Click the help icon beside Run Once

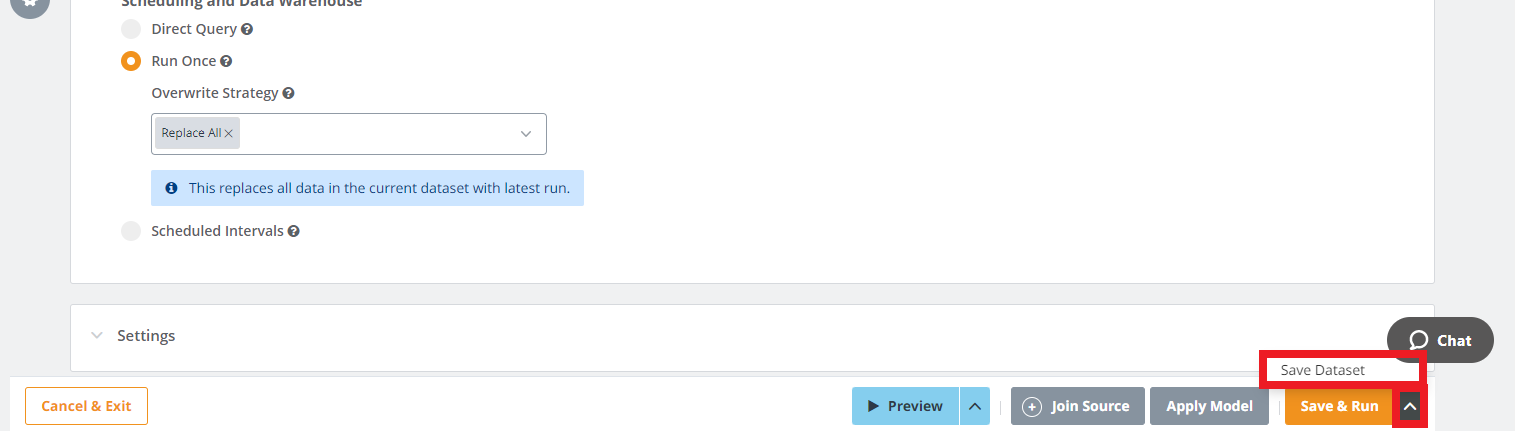coord(226,62)
